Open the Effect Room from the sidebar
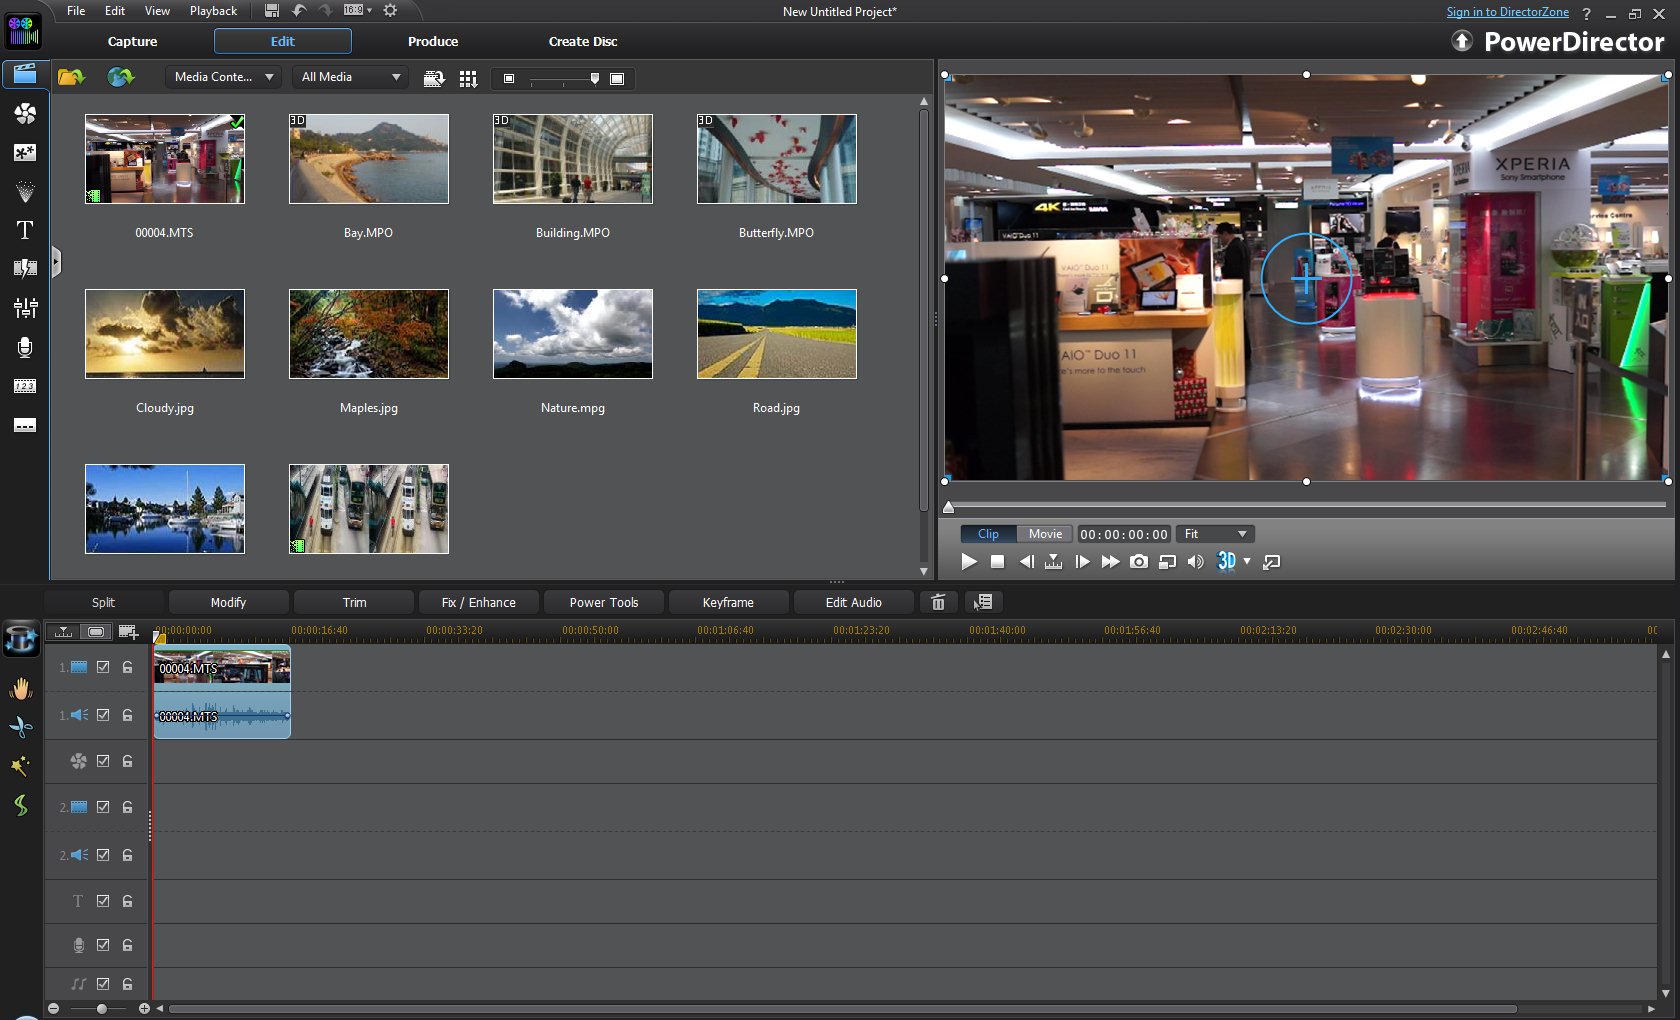The image size is (1680, 1020). click(25, 114)
